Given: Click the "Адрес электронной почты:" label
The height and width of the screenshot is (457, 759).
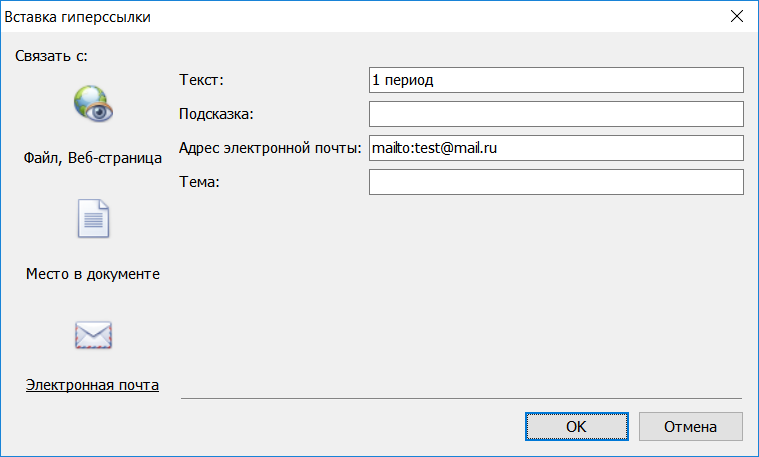Looking at the screenshot, I should (x=270, y=148).
